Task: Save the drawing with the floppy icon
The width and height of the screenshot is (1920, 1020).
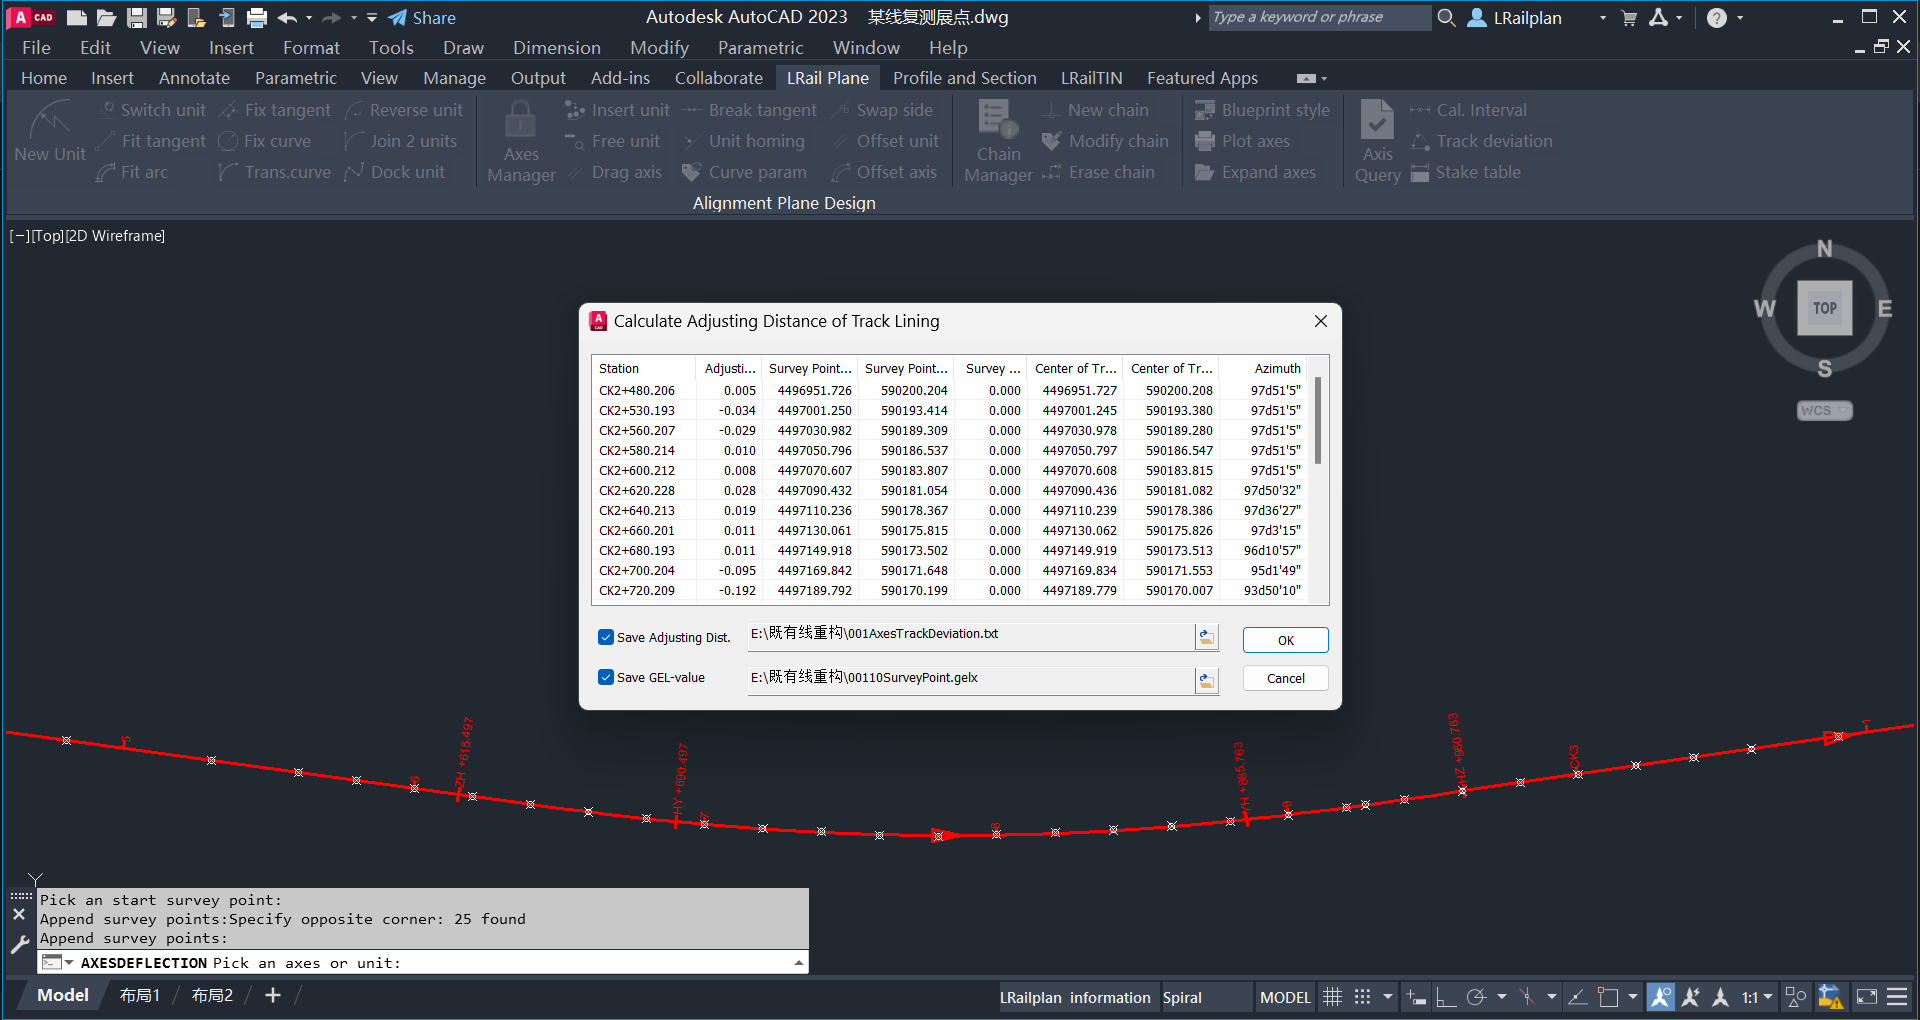Action: (137, 18)
